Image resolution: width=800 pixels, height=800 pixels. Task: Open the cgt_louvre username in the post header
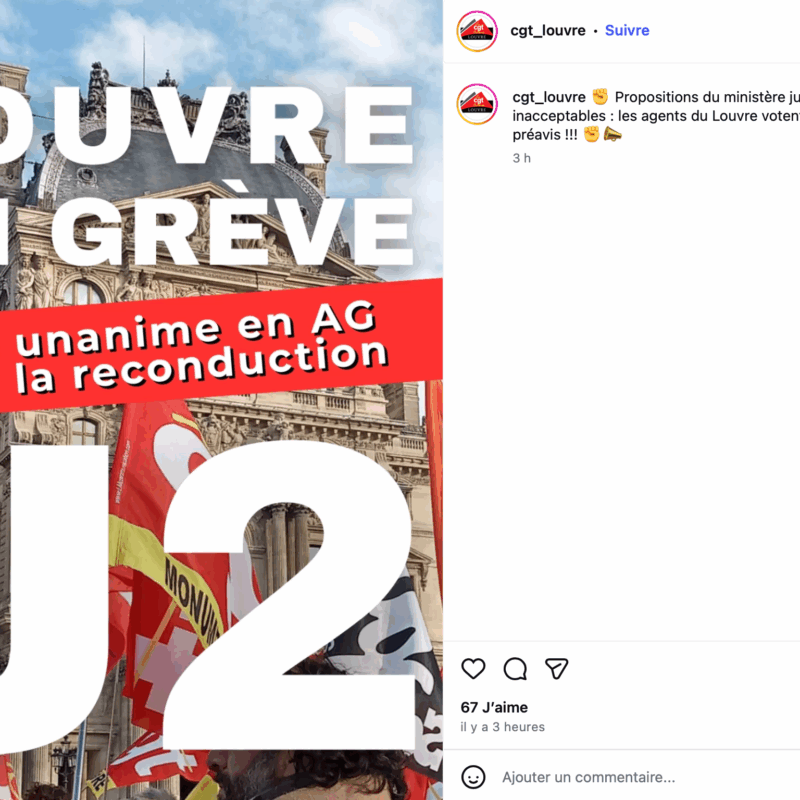pos(547,31)
